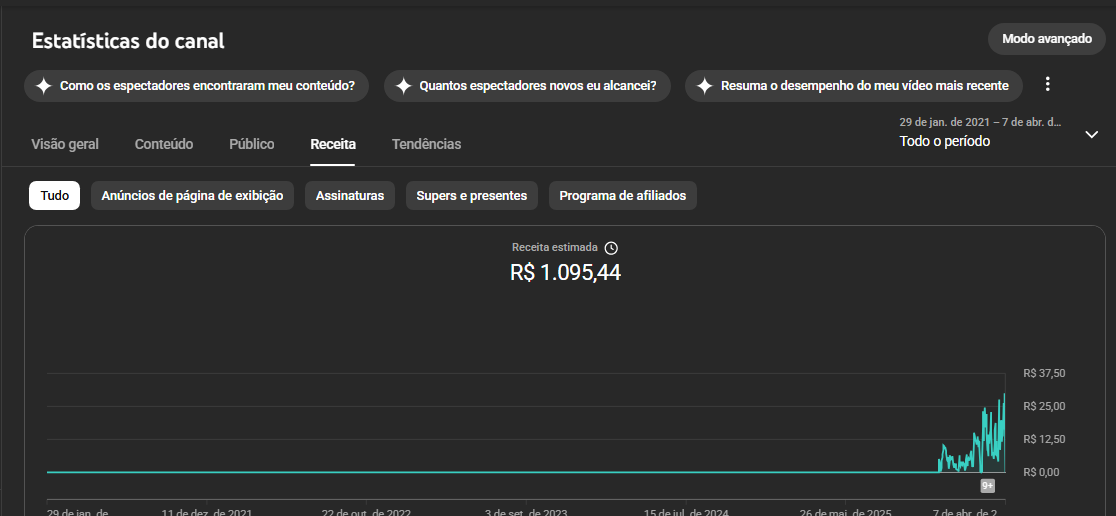Select the 'Tudo' revenue filter chip
The image size is (1116, 516).
point(55,196)
